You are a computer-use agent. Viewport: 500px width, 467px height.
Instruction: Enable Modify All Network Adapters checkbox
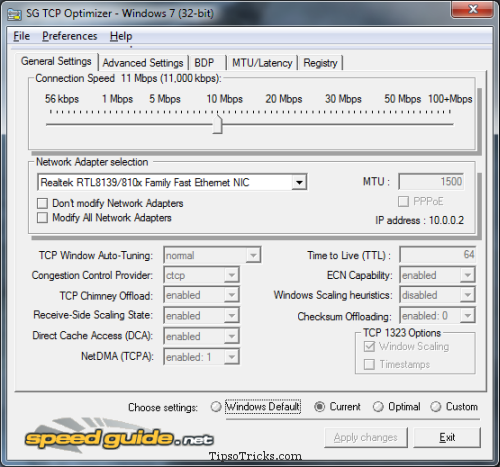coord(42,218)
